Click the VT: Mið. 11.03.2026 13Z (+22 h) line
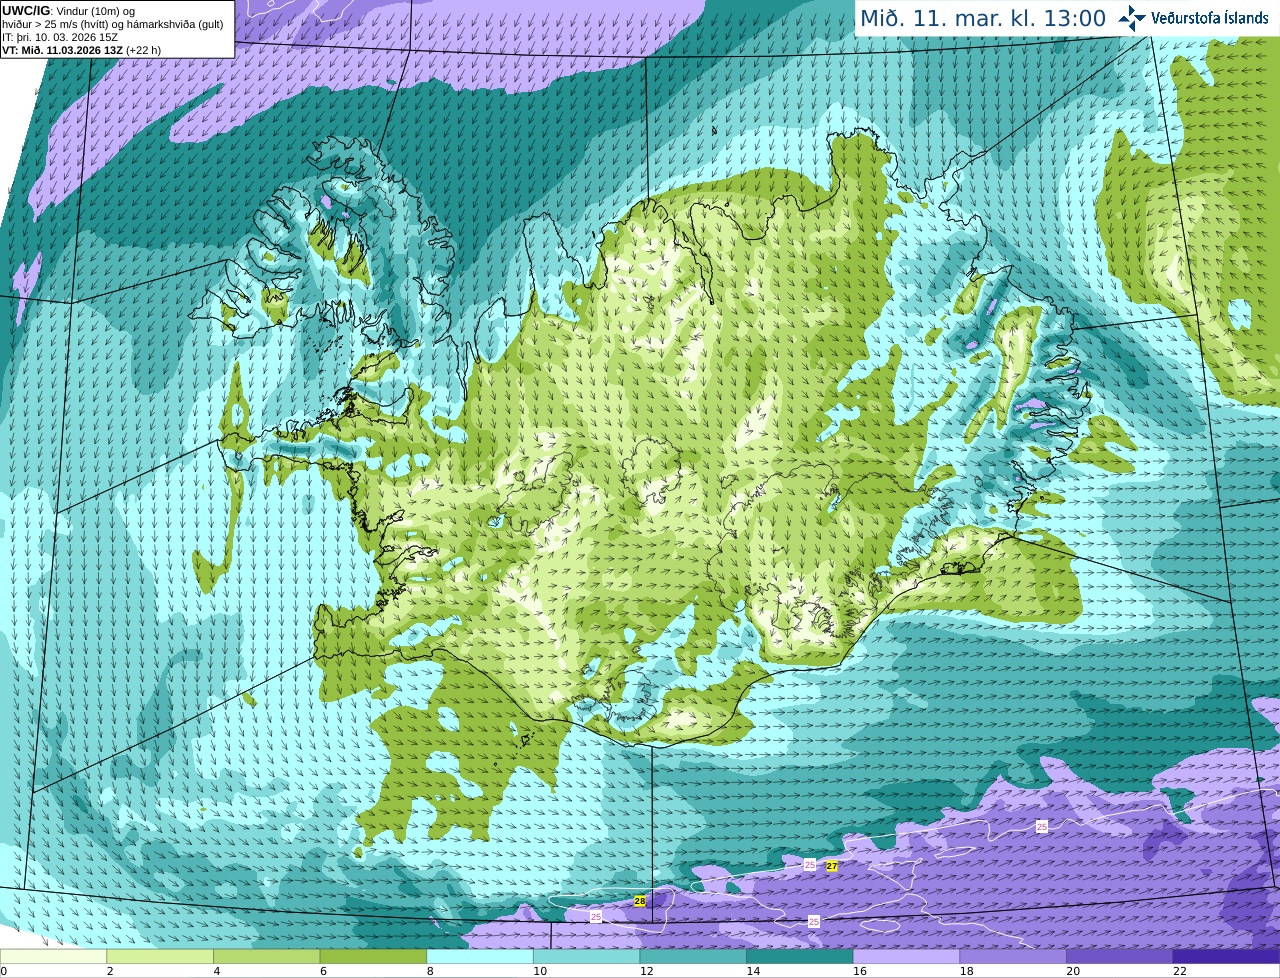 [81, 50]
